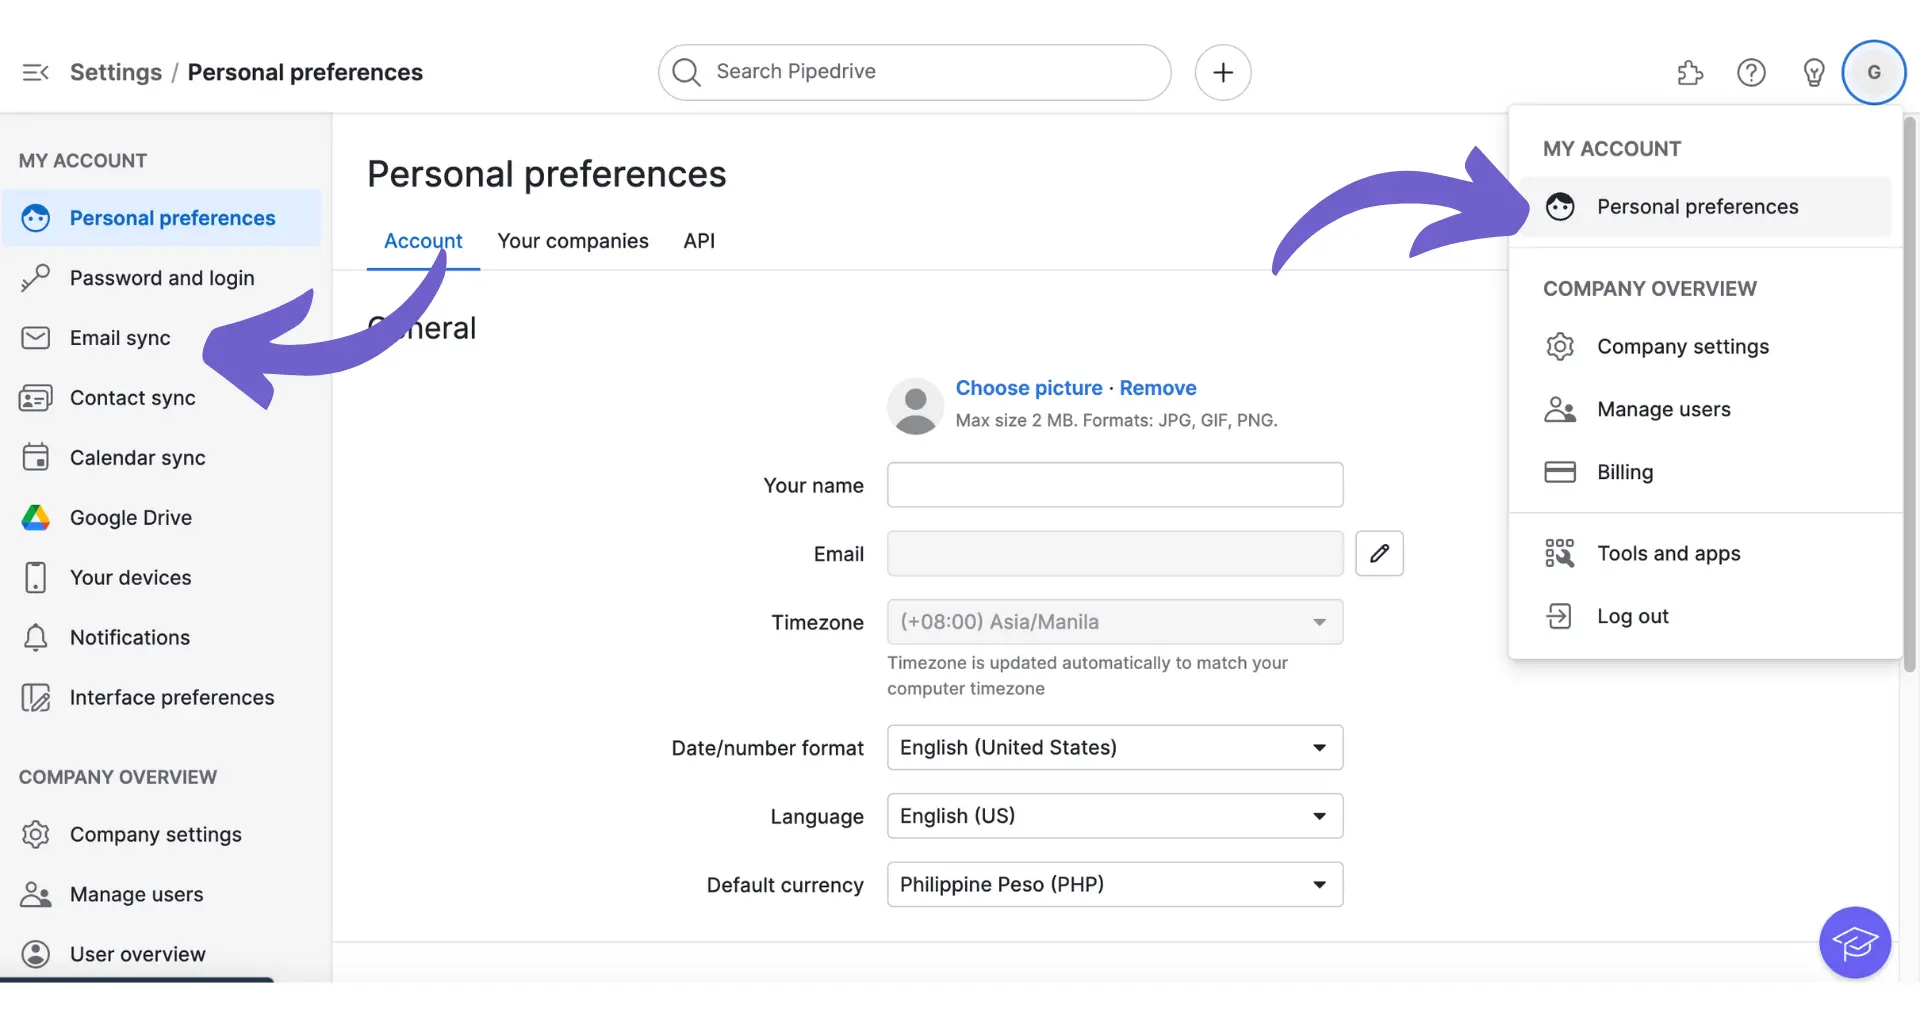Switch to the API tab
The image size is (1920, 1020).
click(699, 241)
